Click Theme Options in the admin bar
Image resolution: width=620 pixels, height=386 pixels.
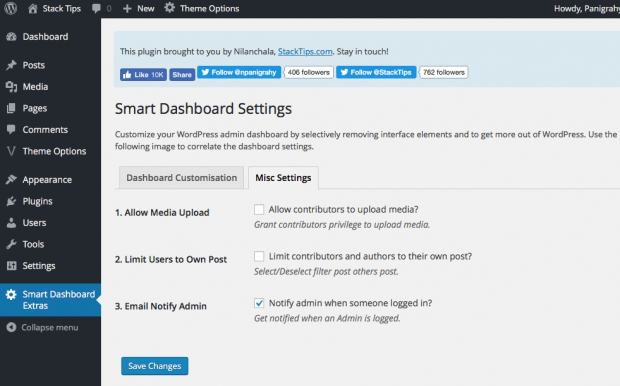(x=210, y=9)
